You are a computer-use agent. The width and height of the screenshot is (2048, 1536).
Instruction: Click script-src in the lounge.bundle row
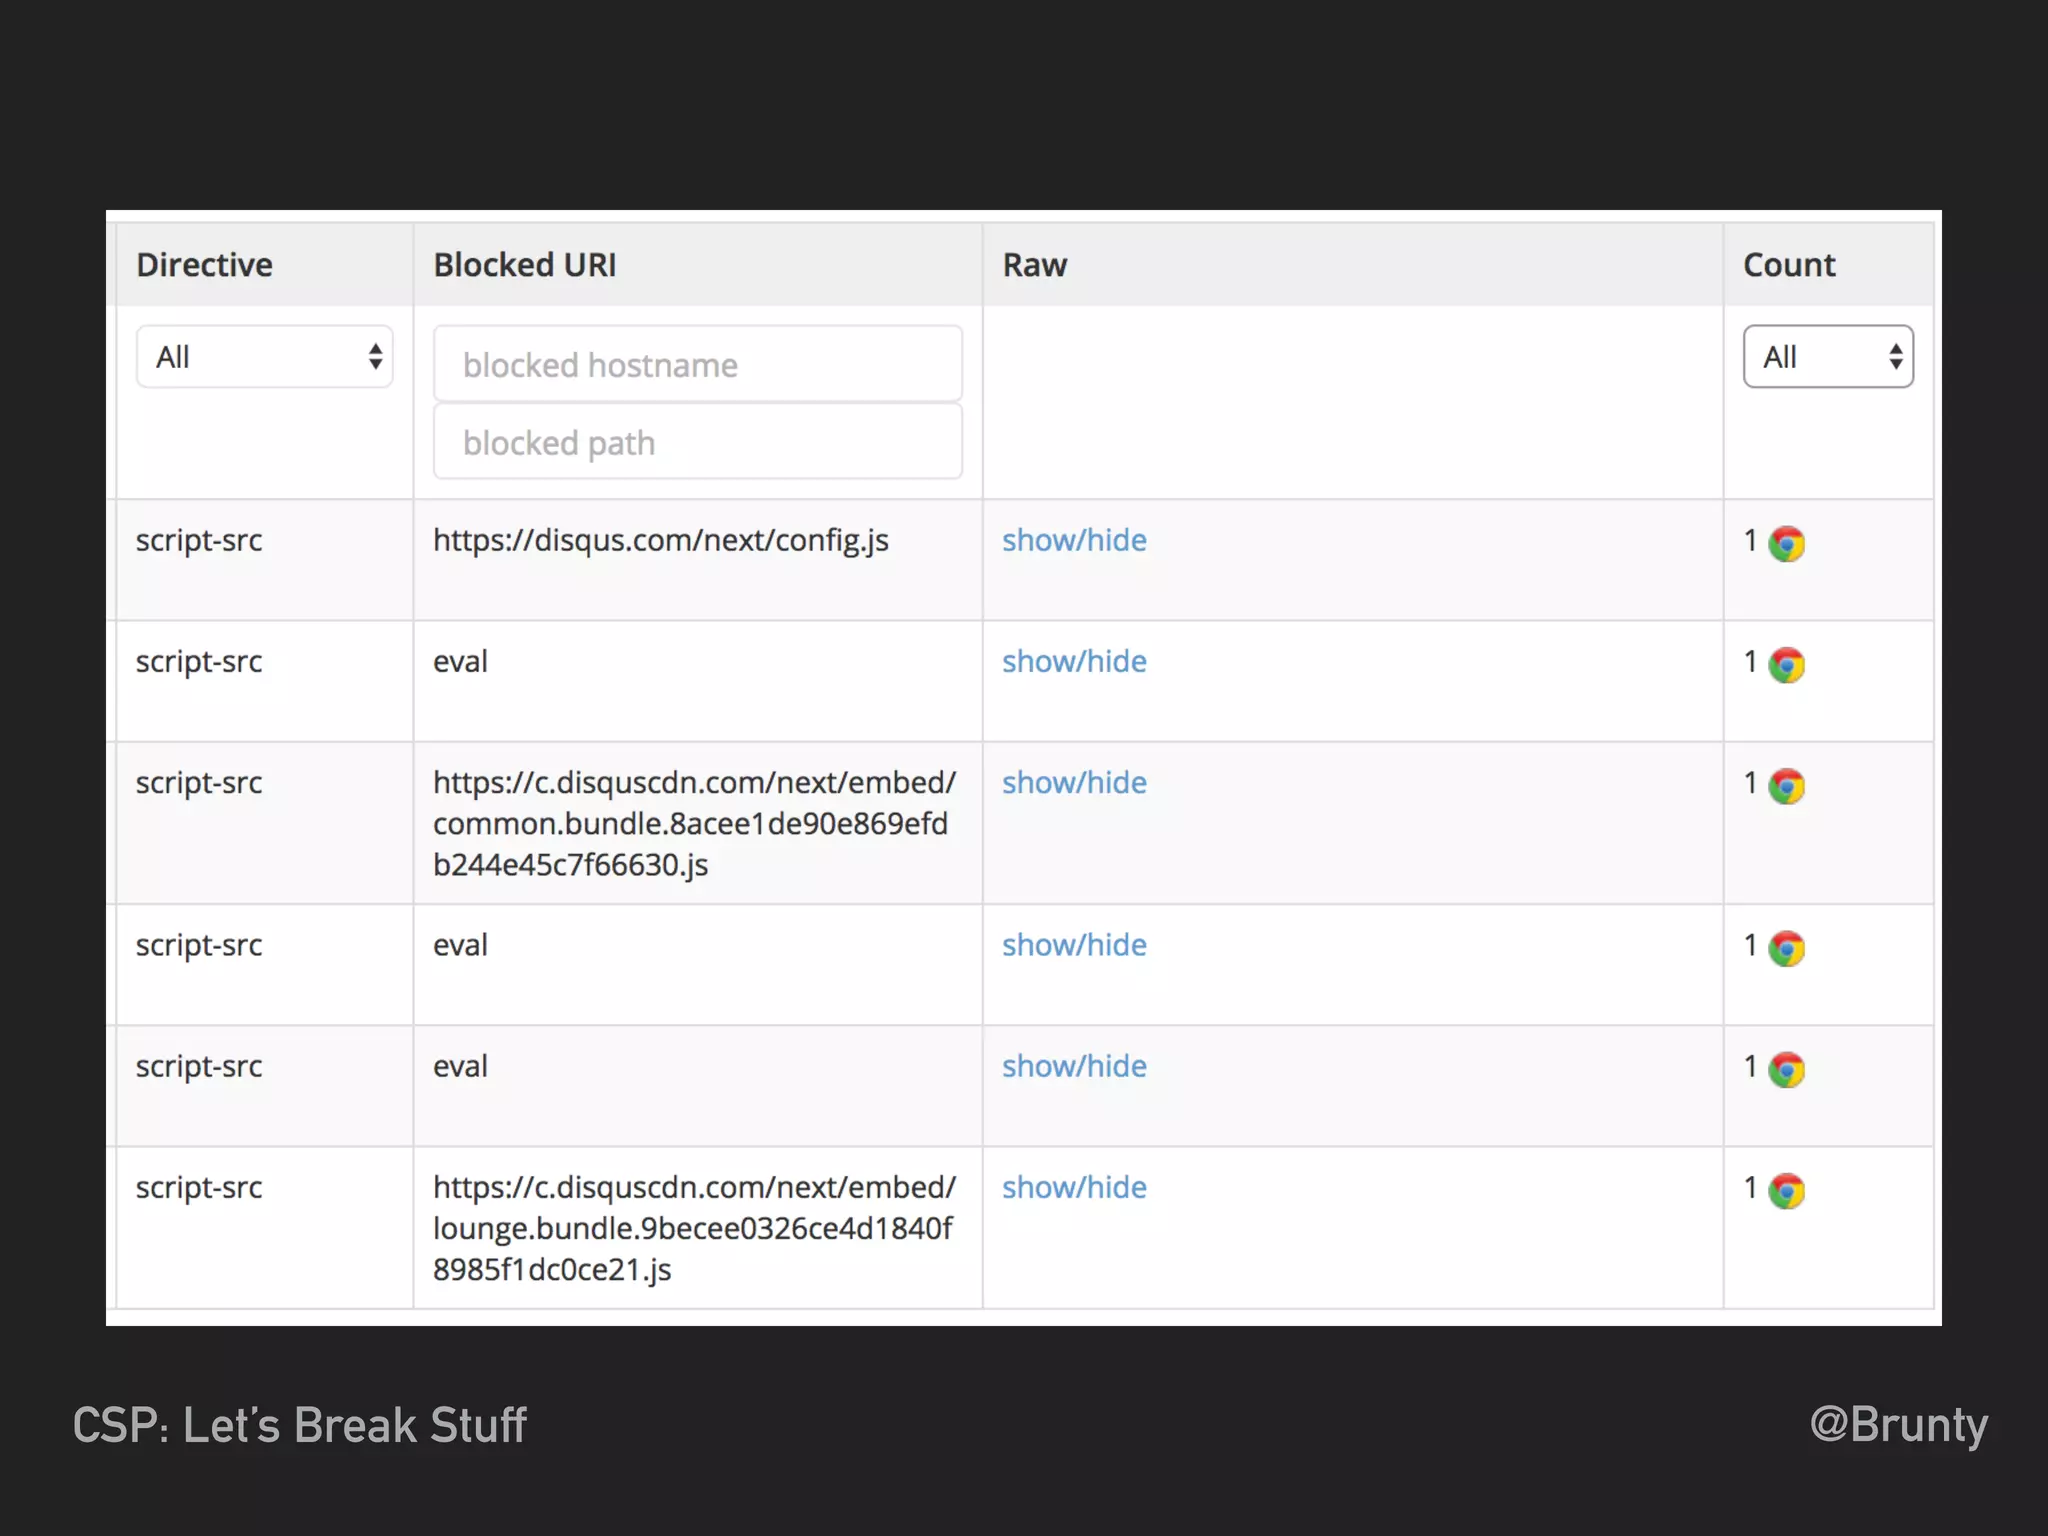point(199,1187)
